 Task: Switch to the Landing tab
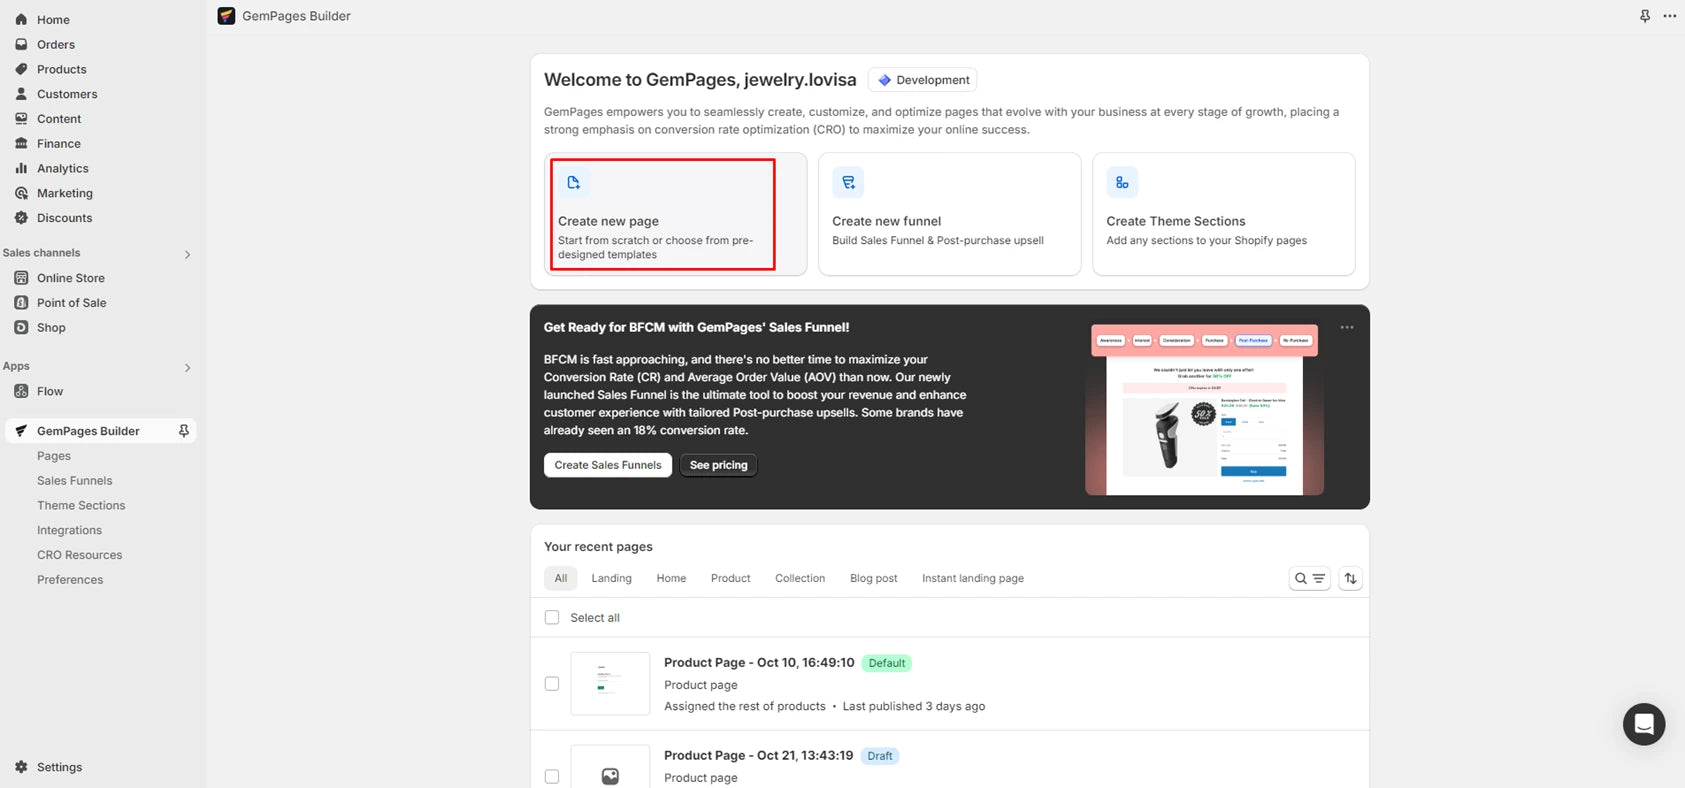(611, 578)
